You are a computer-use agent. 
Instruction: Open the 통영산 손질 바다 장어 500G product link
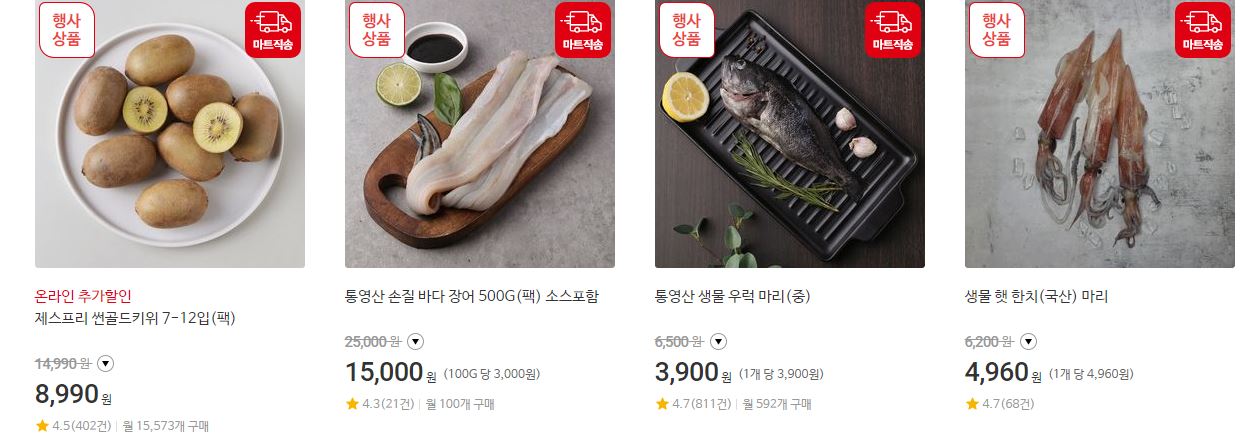(x=472, y=296)
